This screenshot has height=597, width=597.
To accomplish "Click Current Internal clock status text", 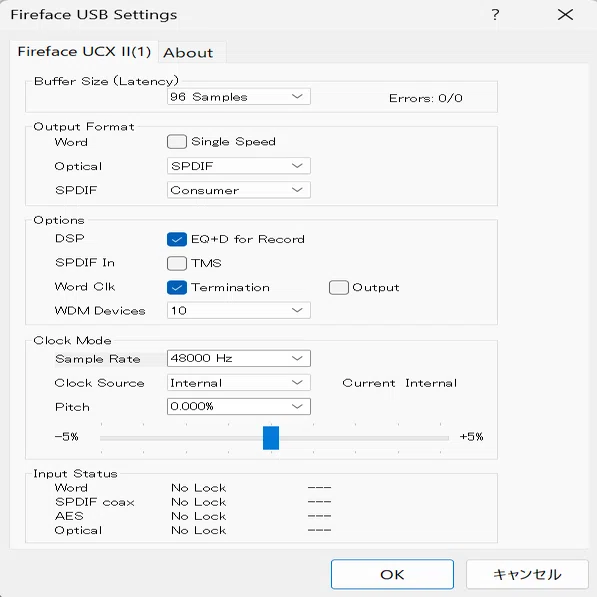I will 399,383.
